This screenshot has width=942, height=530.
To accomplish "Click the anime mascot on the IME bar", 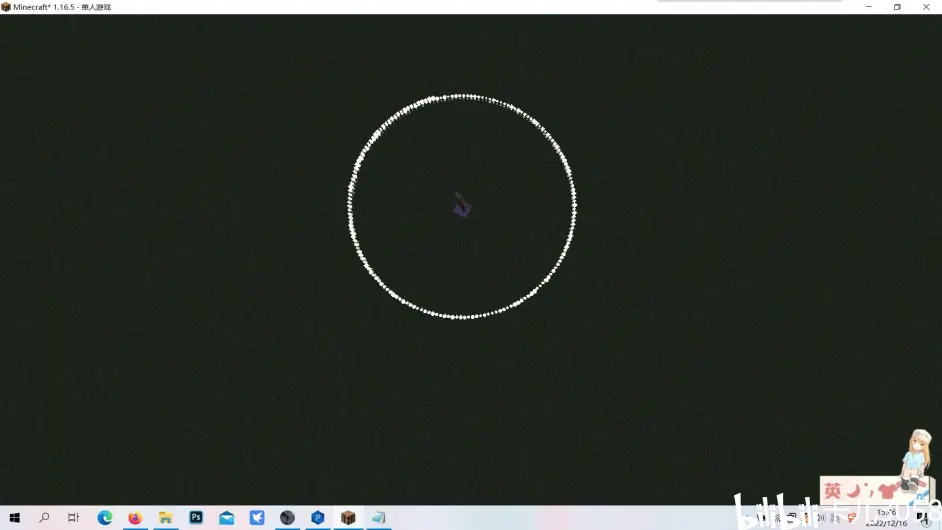I will (x=917, y=458).
